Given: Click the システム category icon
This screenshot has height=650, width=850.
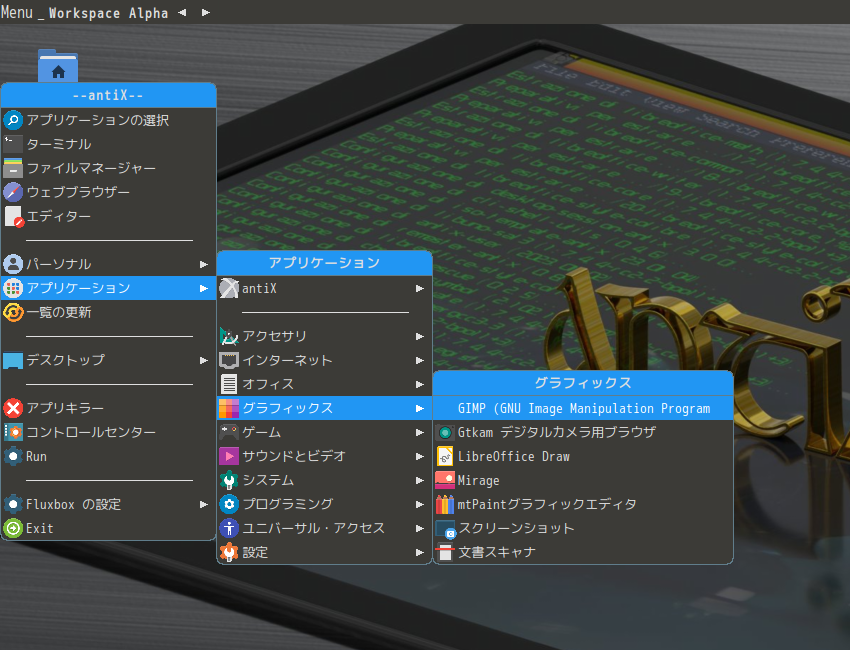Looking at the screenshot, I should pyautogui.click(x=229, y=480).
